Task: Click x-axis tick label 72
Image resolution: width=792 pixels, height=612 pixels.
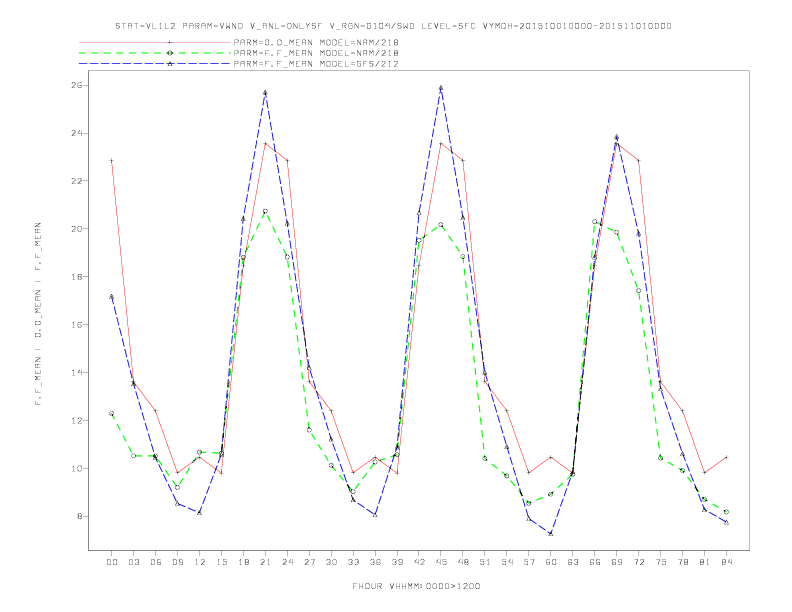Action: coord(639,562)
